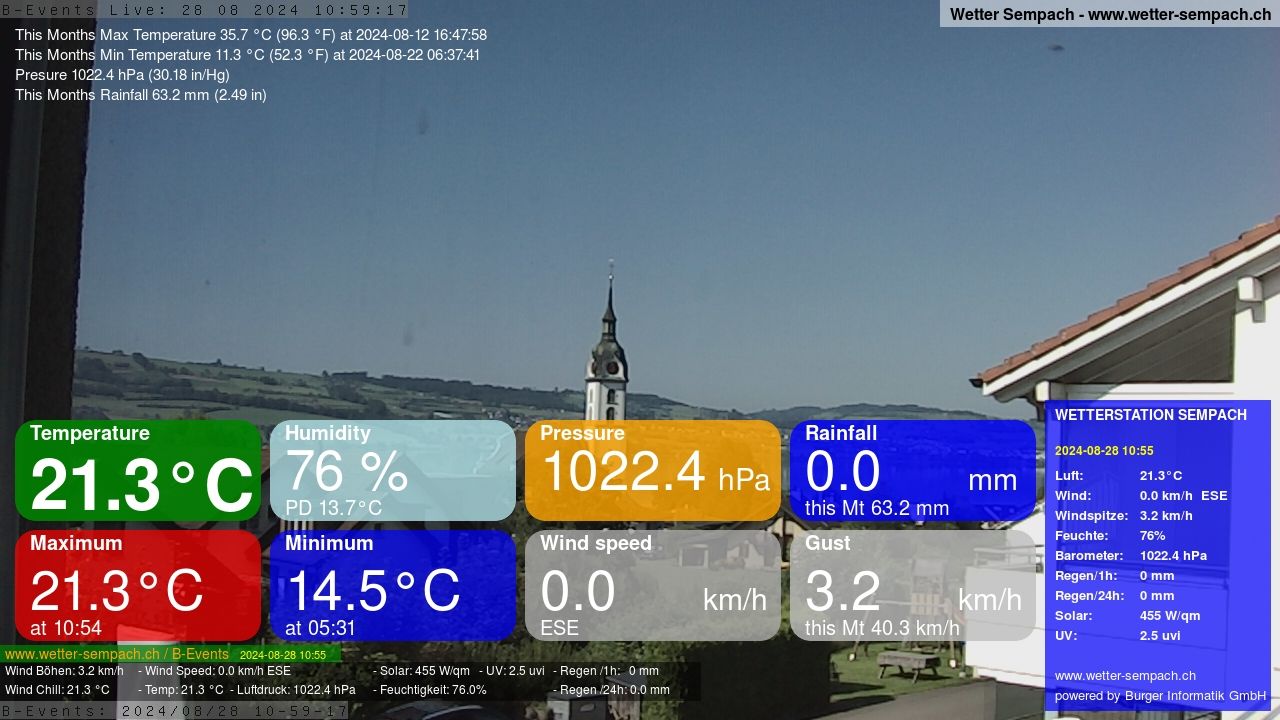The height and width of the screenshot is (720, 1280).
Task: Click the WETTERSTATION SEMPACH panel title
Action: click(x=1151, y=415)
